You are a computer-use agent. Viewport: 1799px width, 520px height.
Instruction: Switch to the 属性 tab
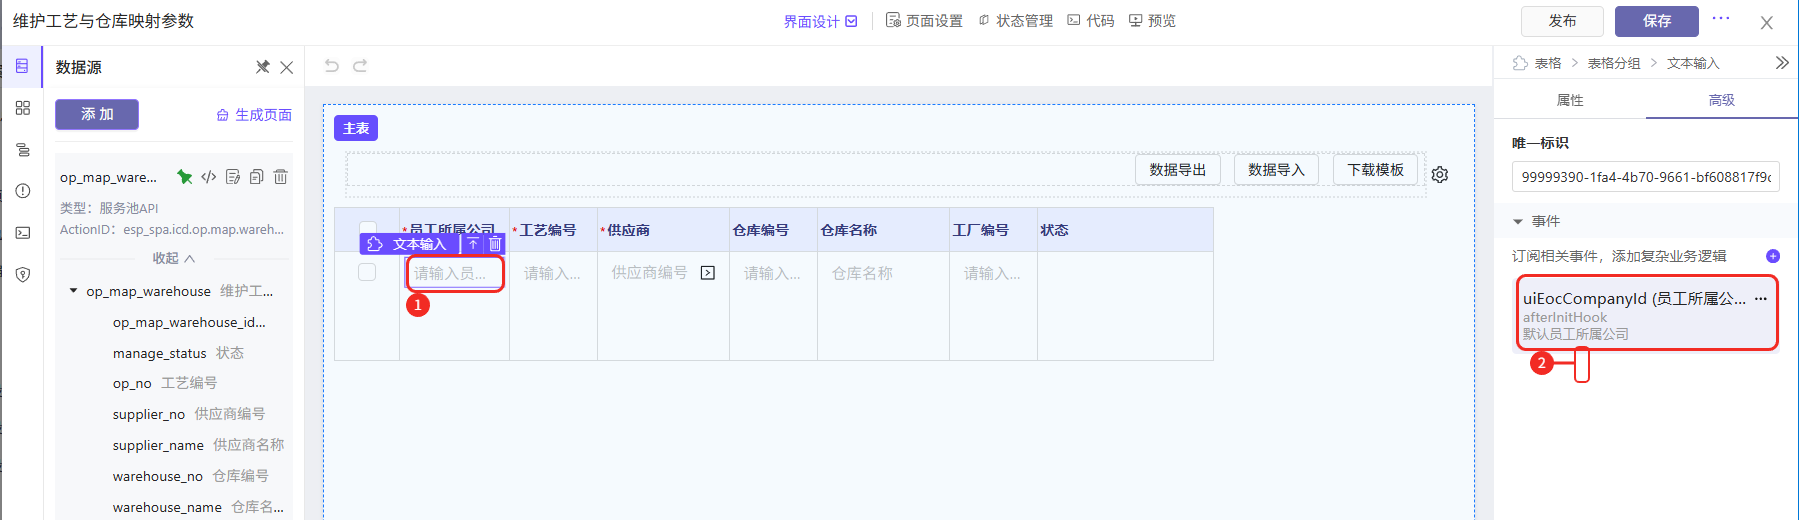[1569, 100]
